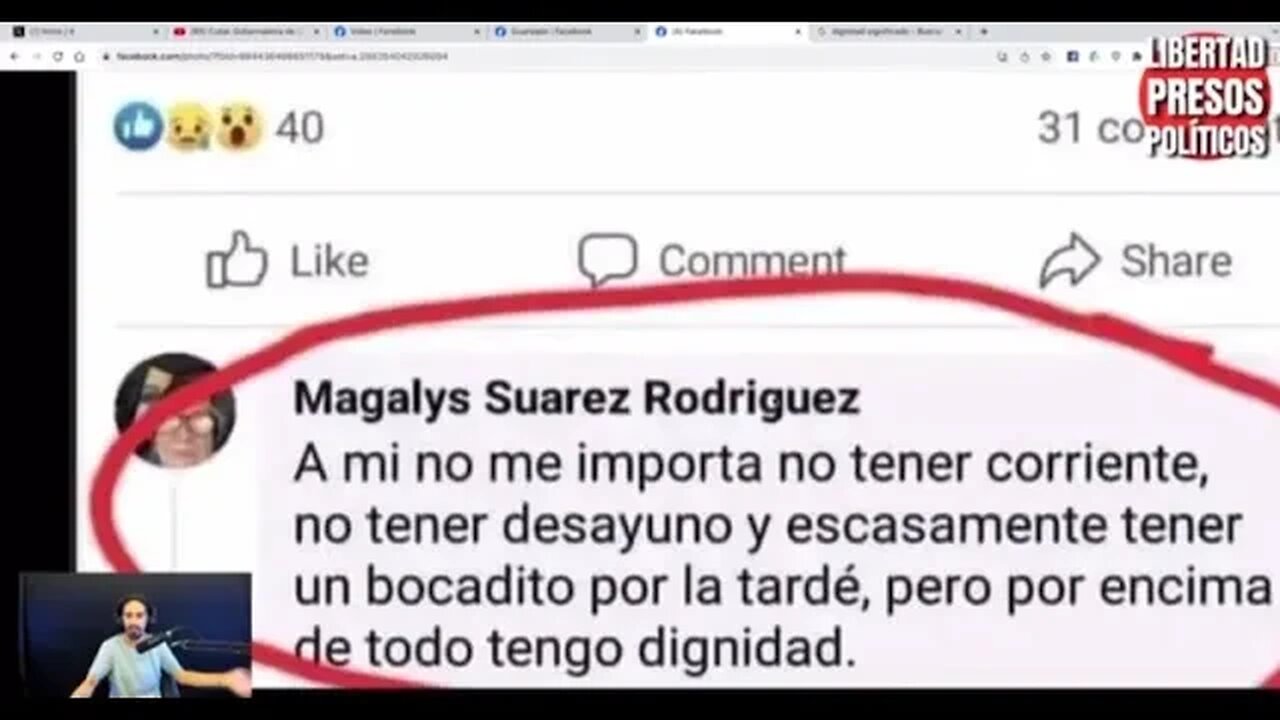Click the Like thumbs-up icon
1280x720 pixels.
pos(237,260)
